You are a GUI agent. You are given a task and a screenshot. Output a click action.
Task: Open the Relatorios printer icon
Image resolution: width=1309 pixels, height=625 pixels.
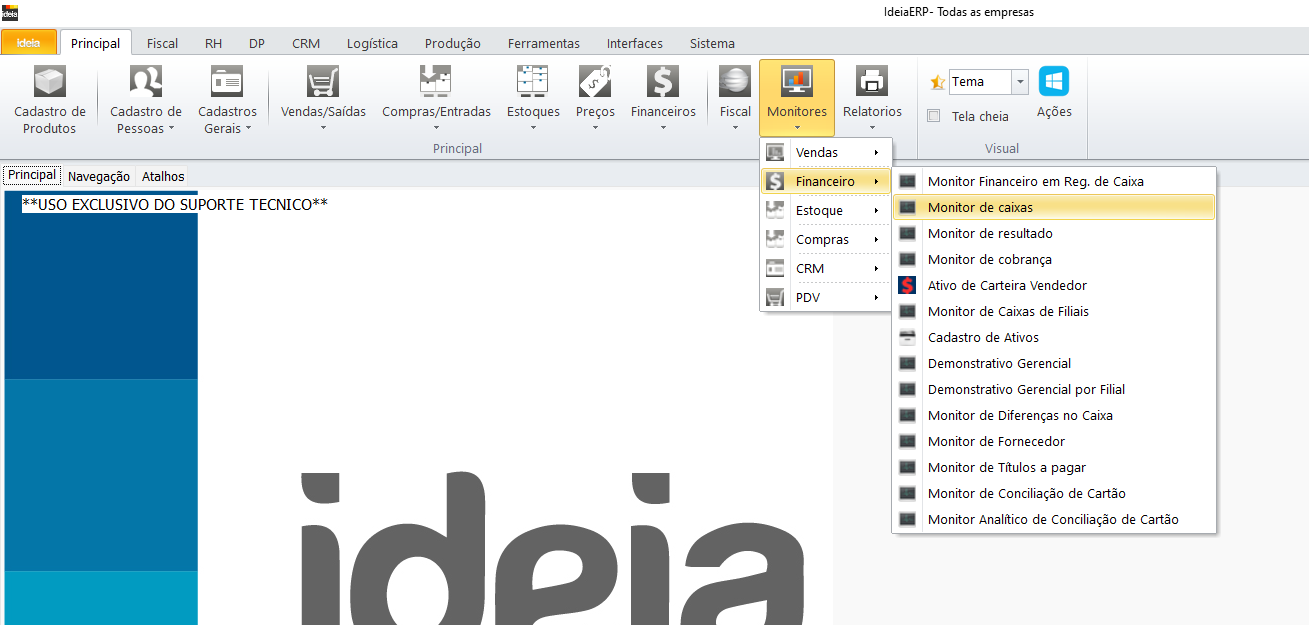[x=872, y=82]
